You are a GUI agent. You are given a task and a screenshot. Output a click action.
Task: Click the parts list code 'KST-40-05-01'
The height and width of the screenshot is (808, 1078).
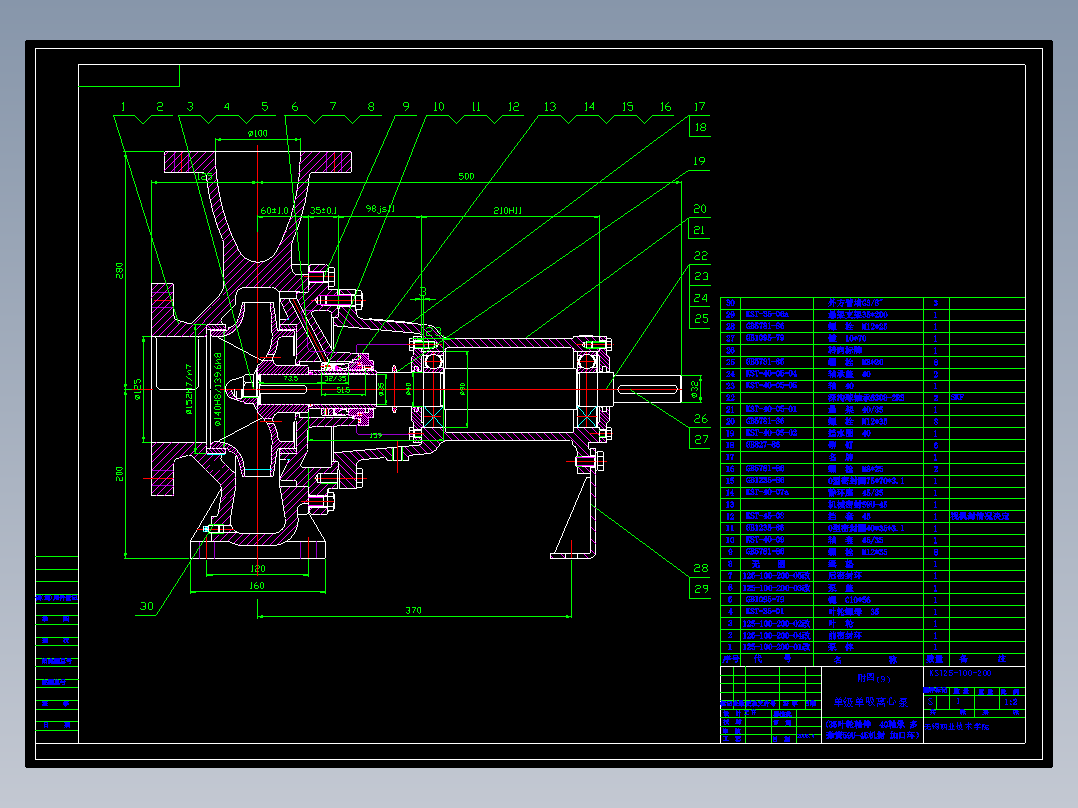point(771,409)
